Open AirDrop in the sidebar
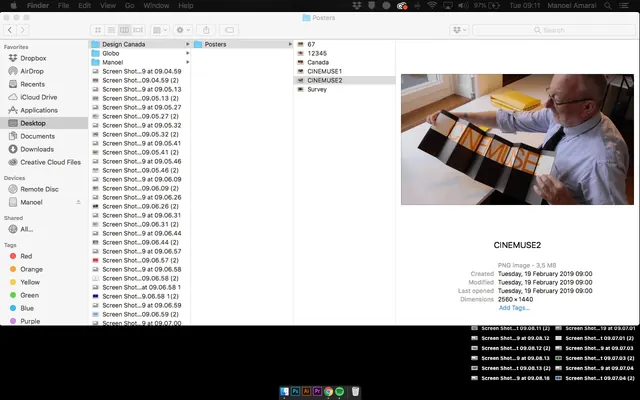This screenshot has height=400, width=640. (x=31, y=71)
